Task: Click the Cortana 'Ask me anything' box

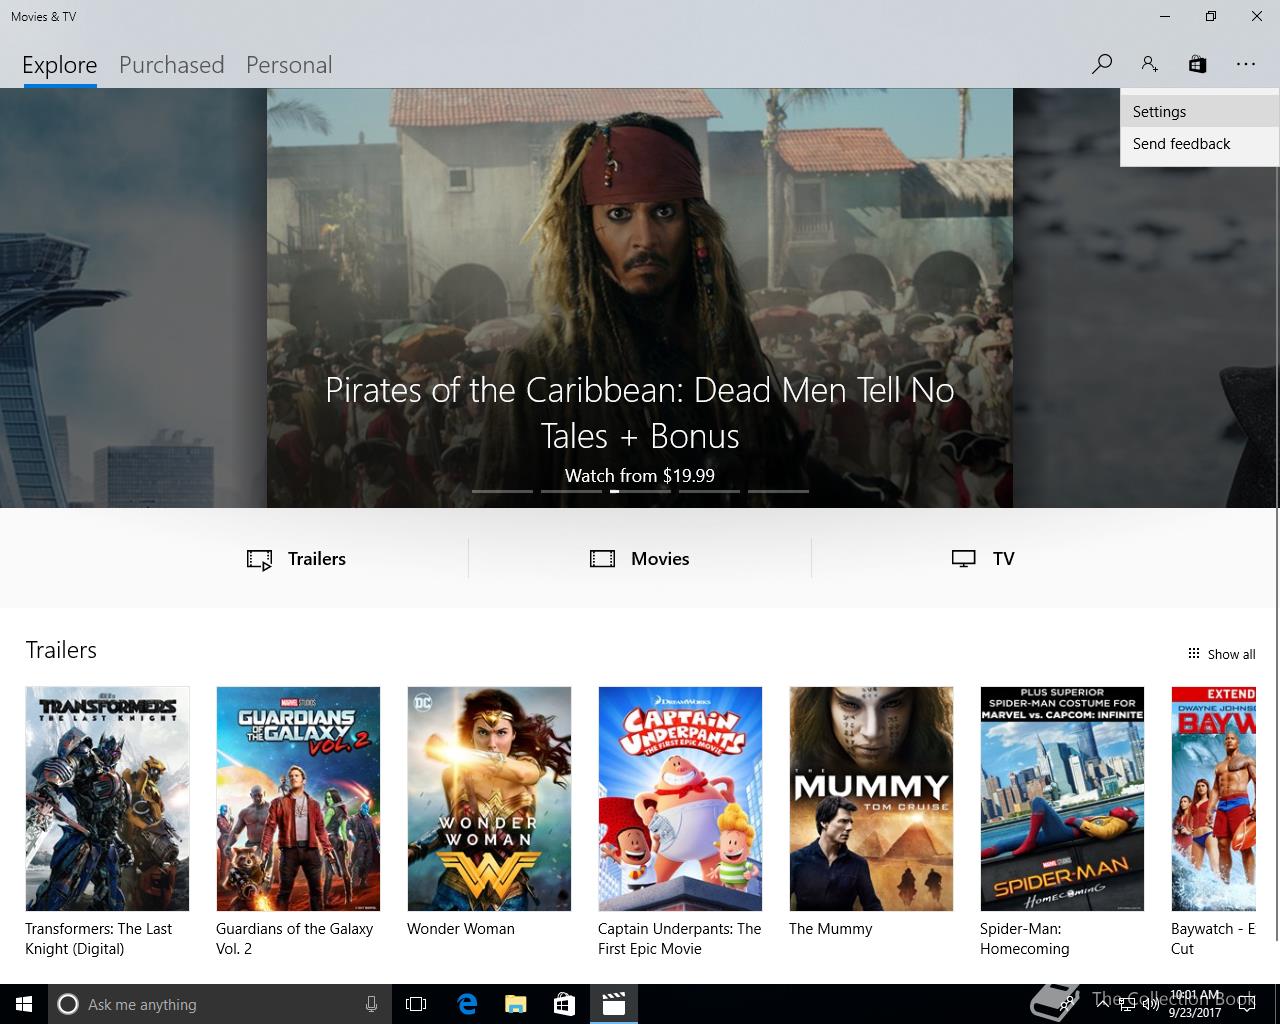Action: 218,1004
